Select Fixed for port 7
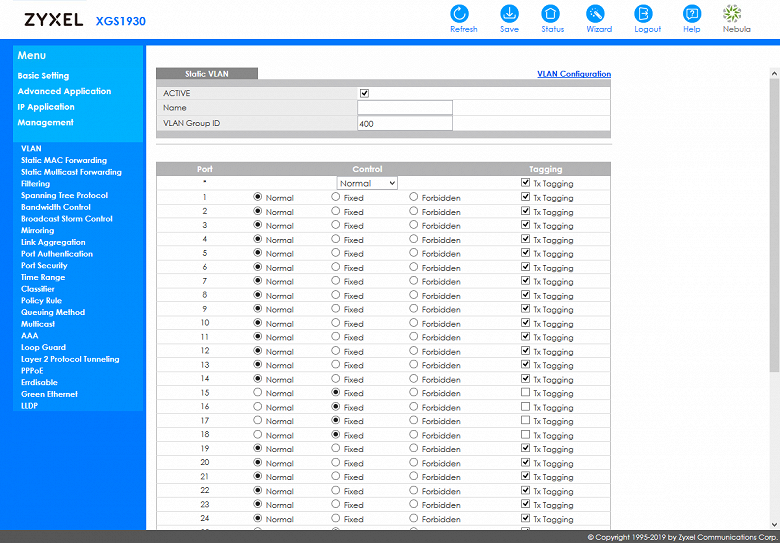780x543 pixels. pos(336,281)
